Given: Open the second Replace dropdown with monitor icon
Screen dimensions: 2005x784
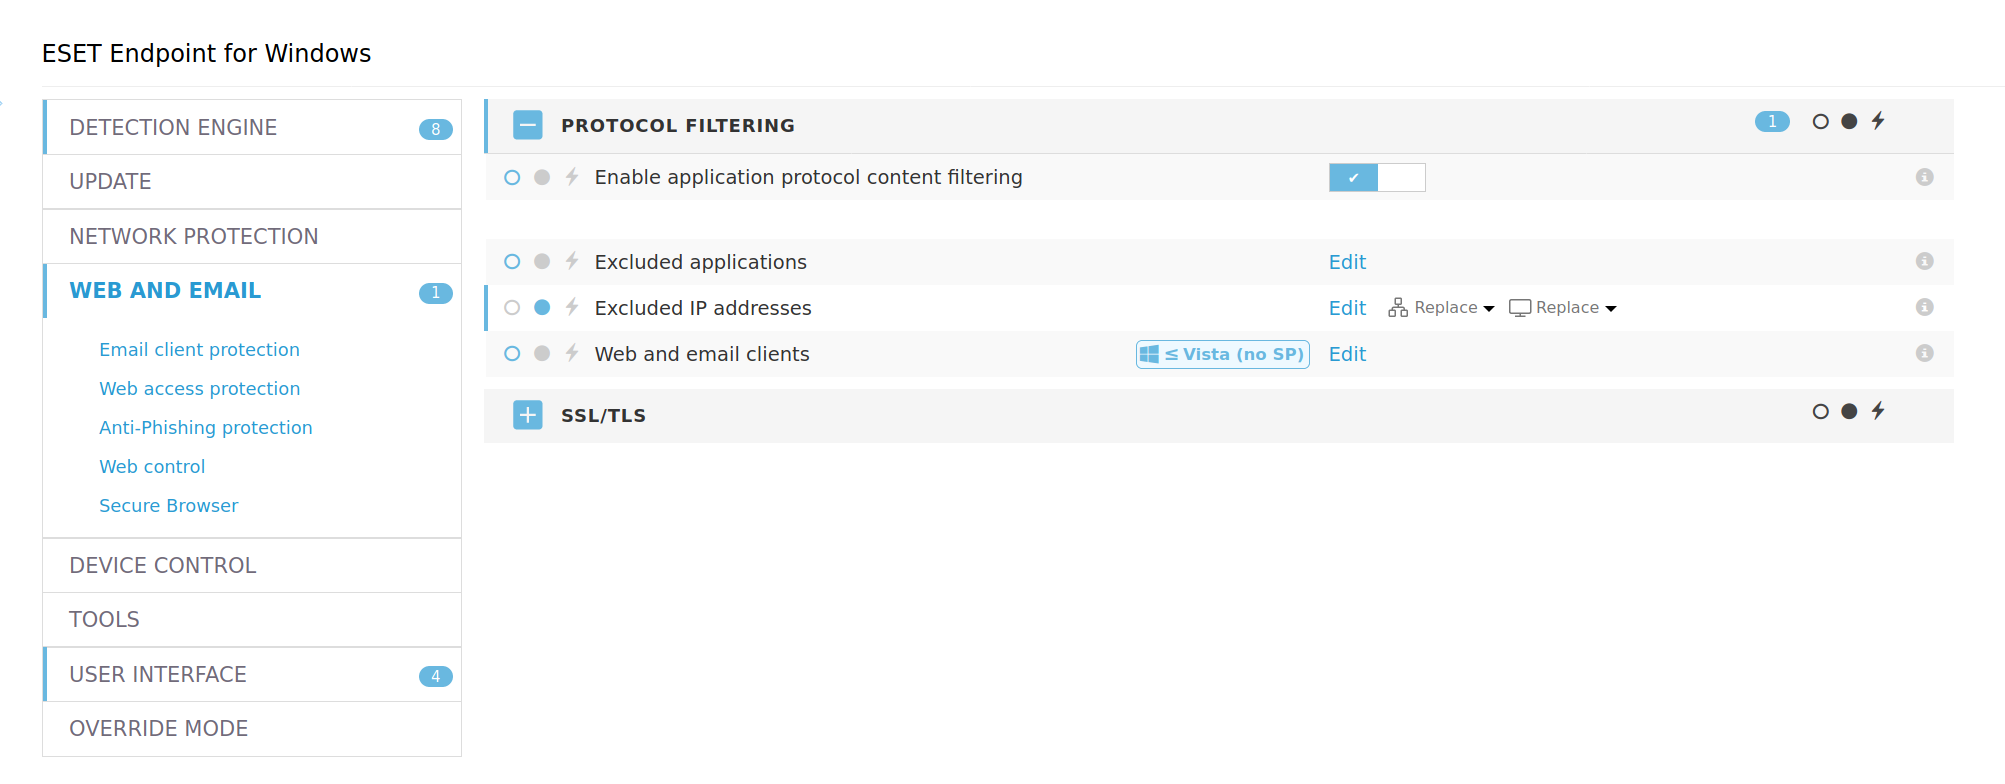Looking at the screenshot, I should 1563,308.
